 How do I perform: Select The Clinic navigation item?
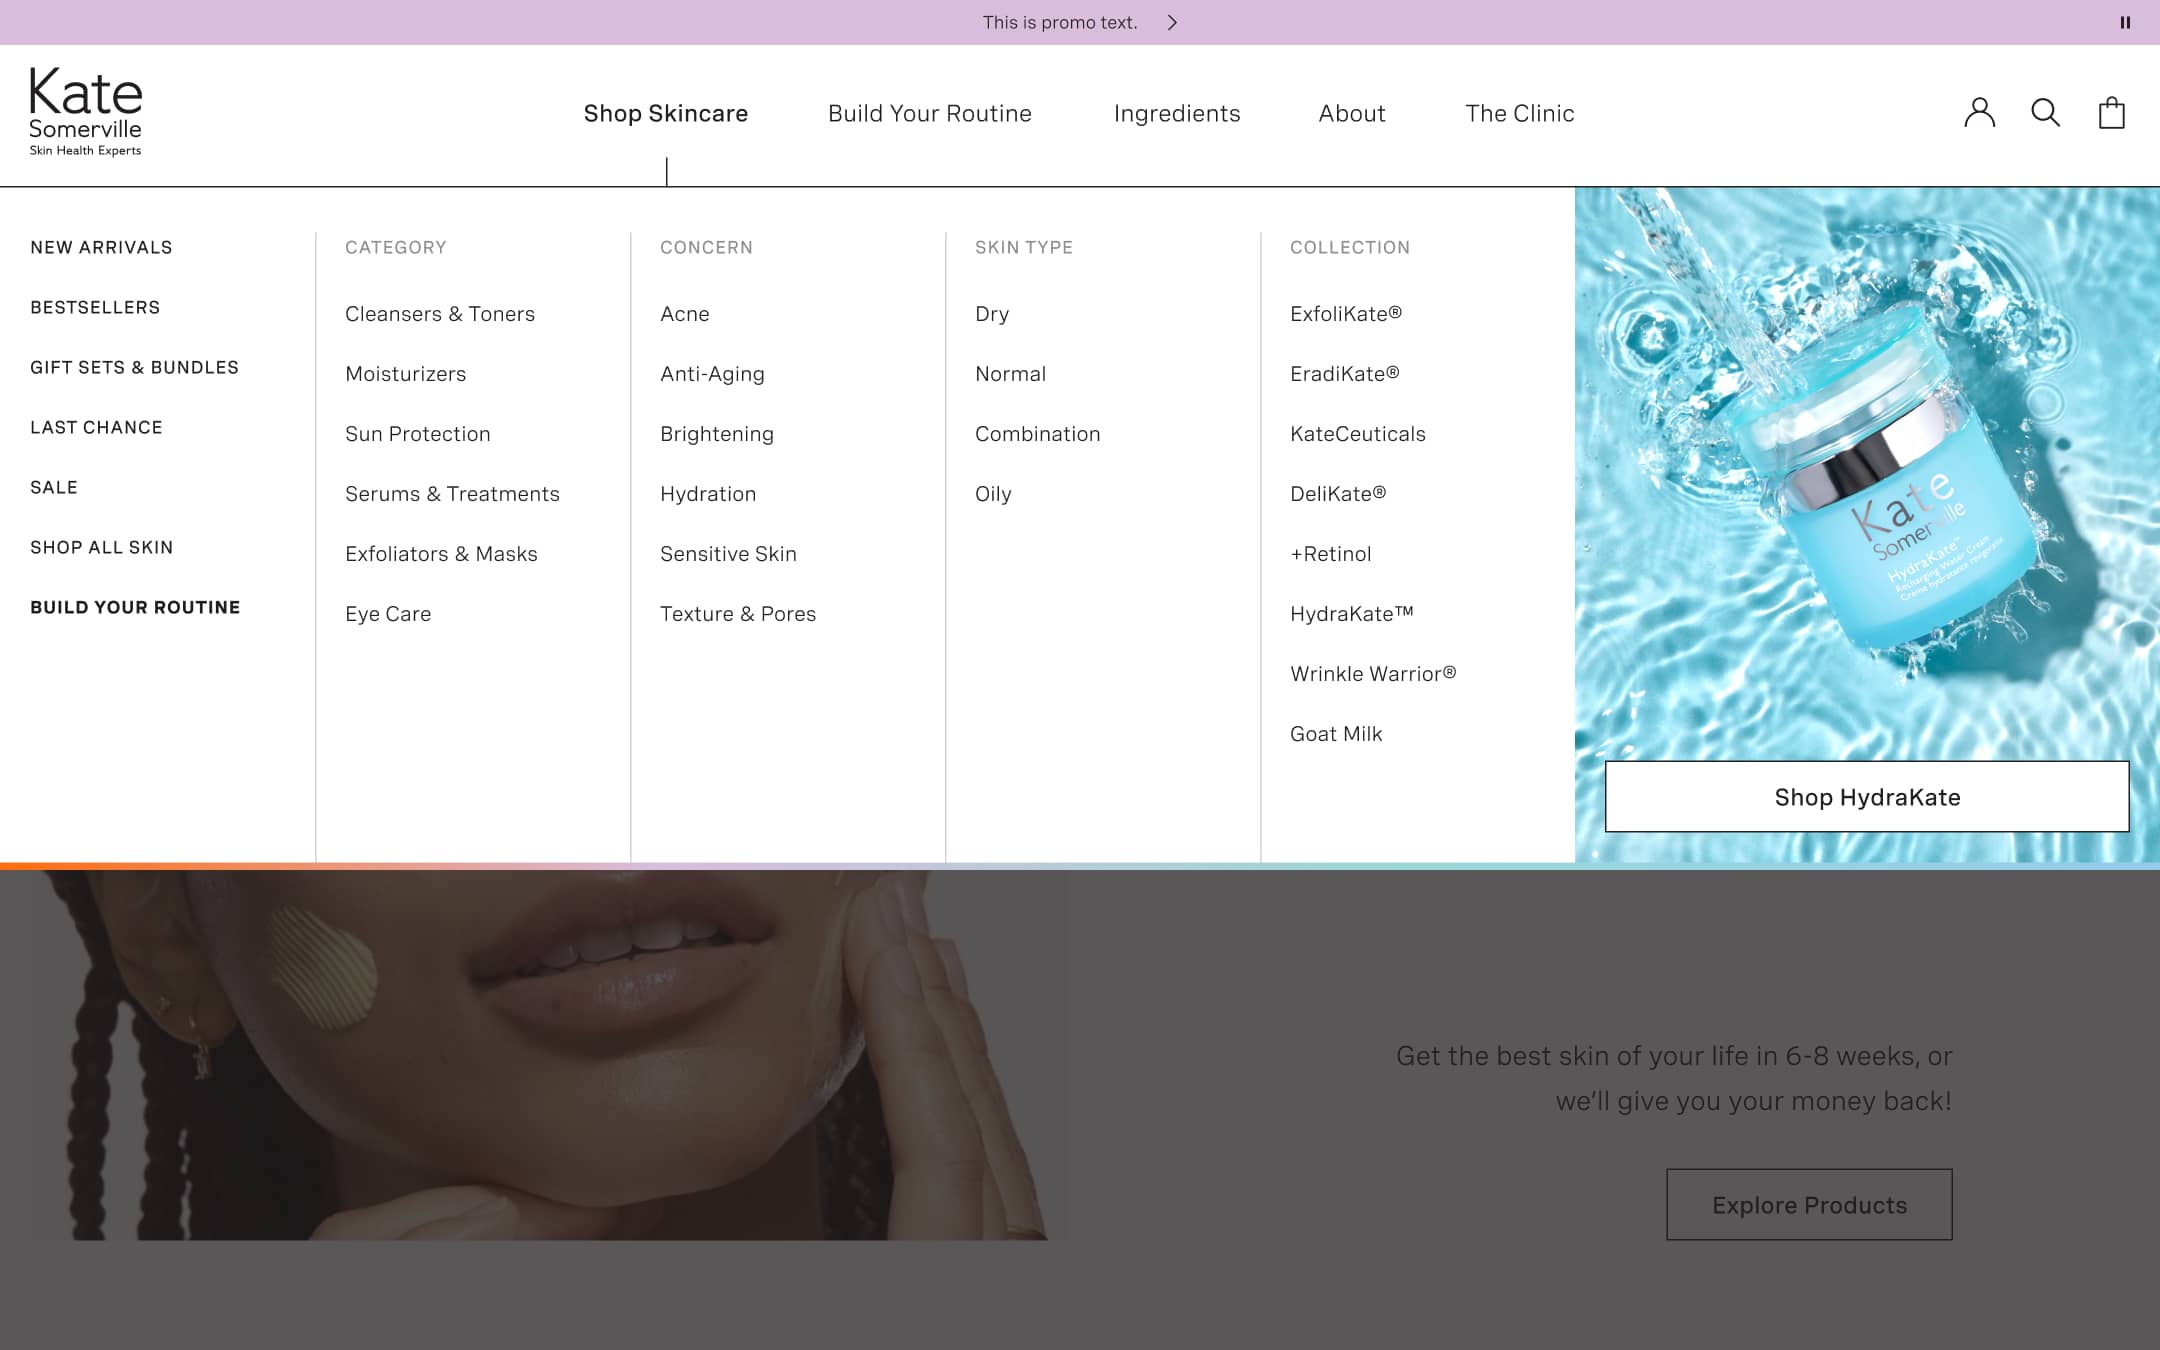tap(1519, 113)
